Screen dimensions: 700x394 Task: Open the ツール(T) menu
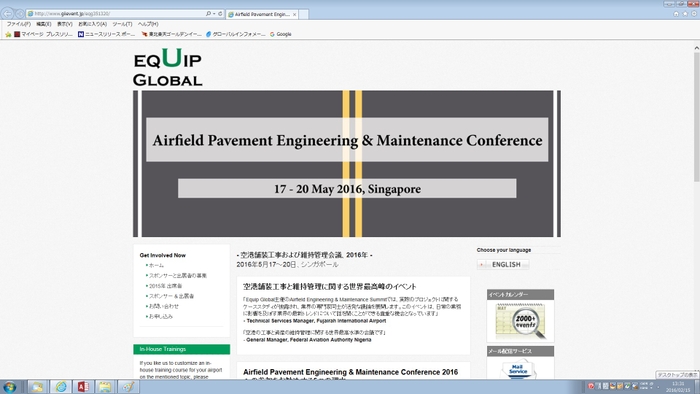(x=122, y=24)
